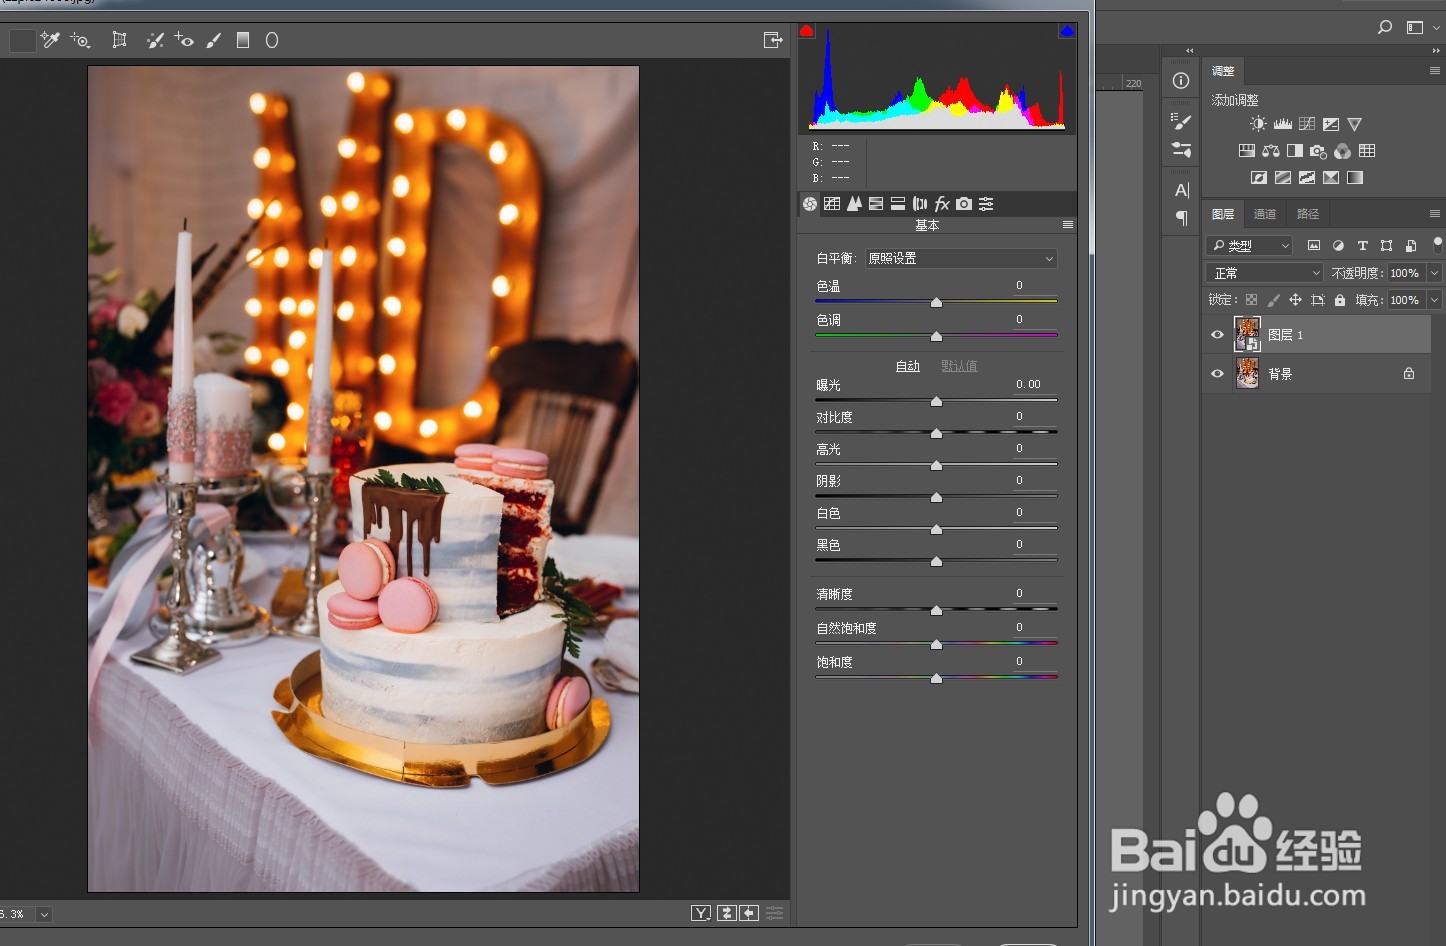Open the Layers panel flyout menu
Image resolution: width=1446 pixels, height=946 pixels.
1435,214
